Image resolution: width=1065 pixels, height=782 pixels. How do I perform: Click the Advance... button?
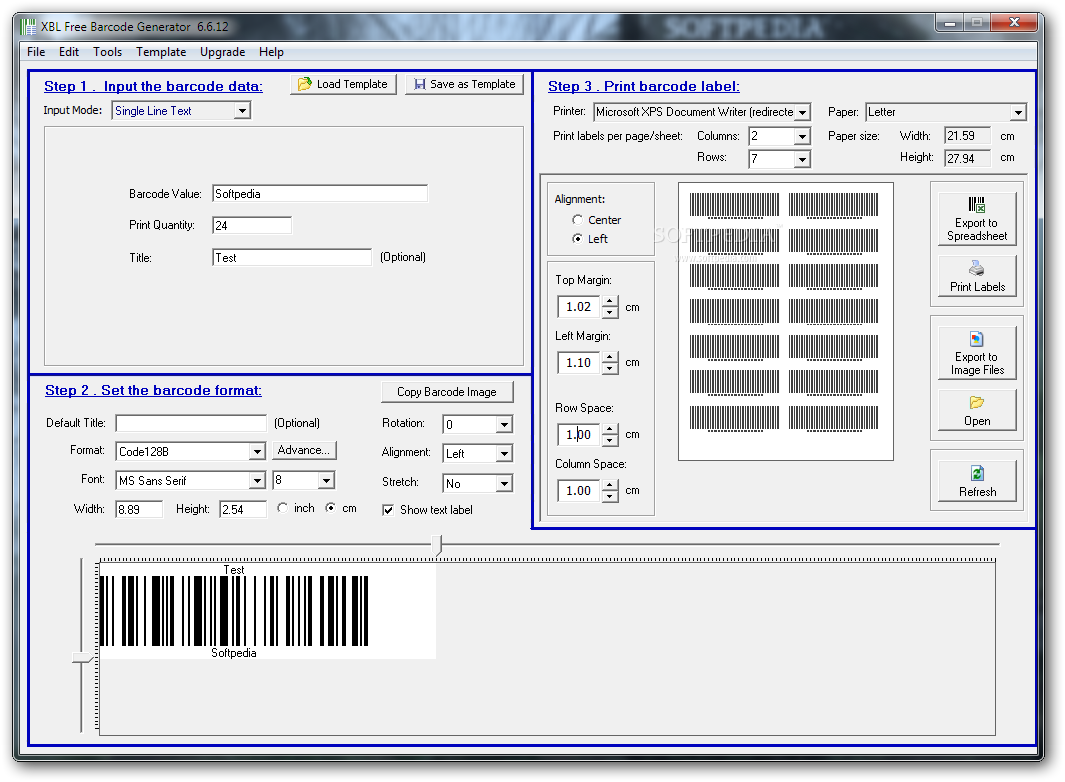pos(304,450)
